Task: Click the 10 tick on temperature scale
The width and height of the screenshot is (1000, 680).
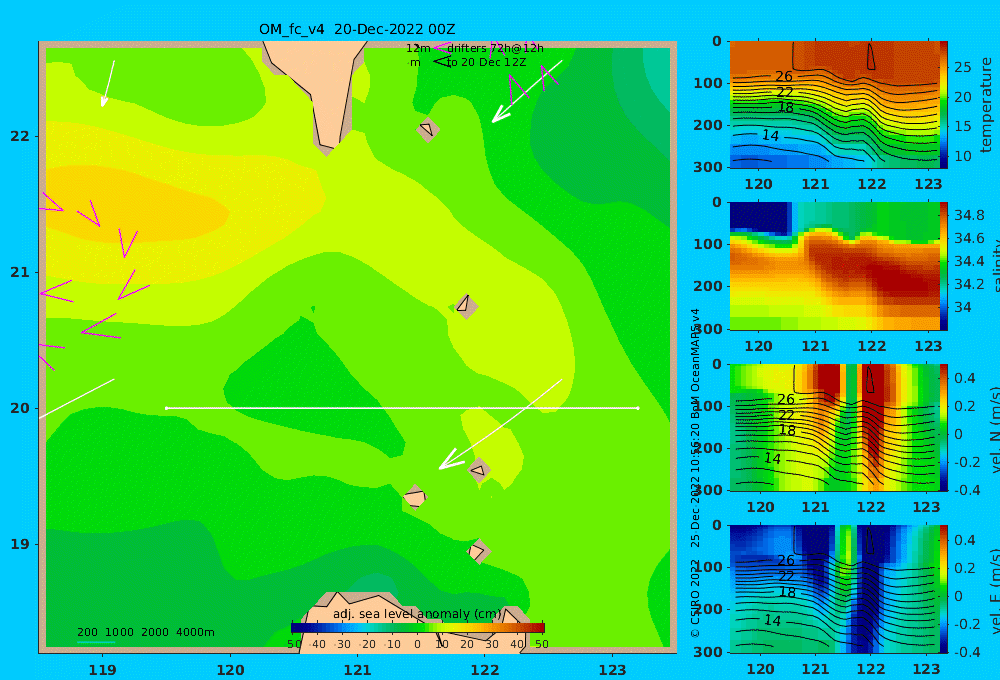Action: click(x=962, y=156)
